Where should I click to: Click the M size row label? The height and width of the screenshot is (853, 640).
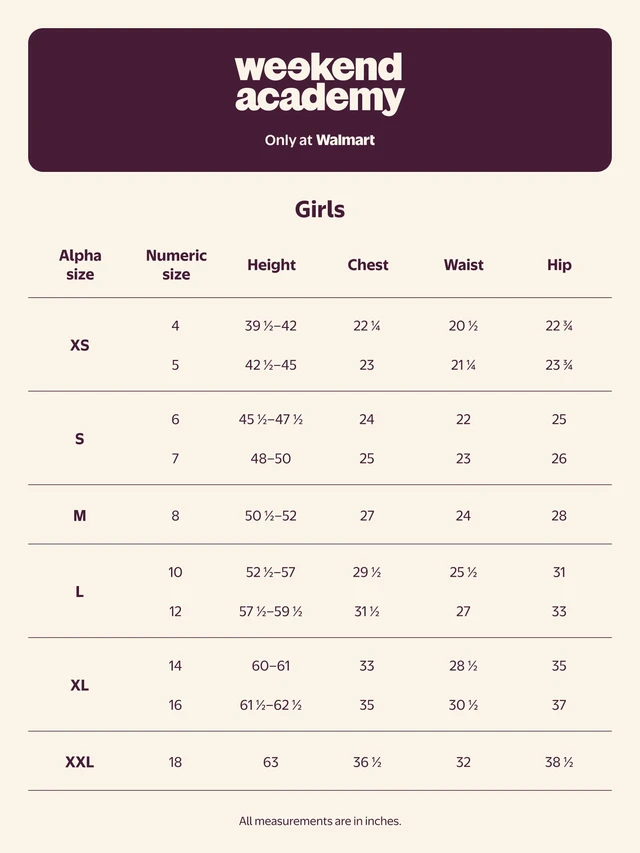[x=79, y=516]
